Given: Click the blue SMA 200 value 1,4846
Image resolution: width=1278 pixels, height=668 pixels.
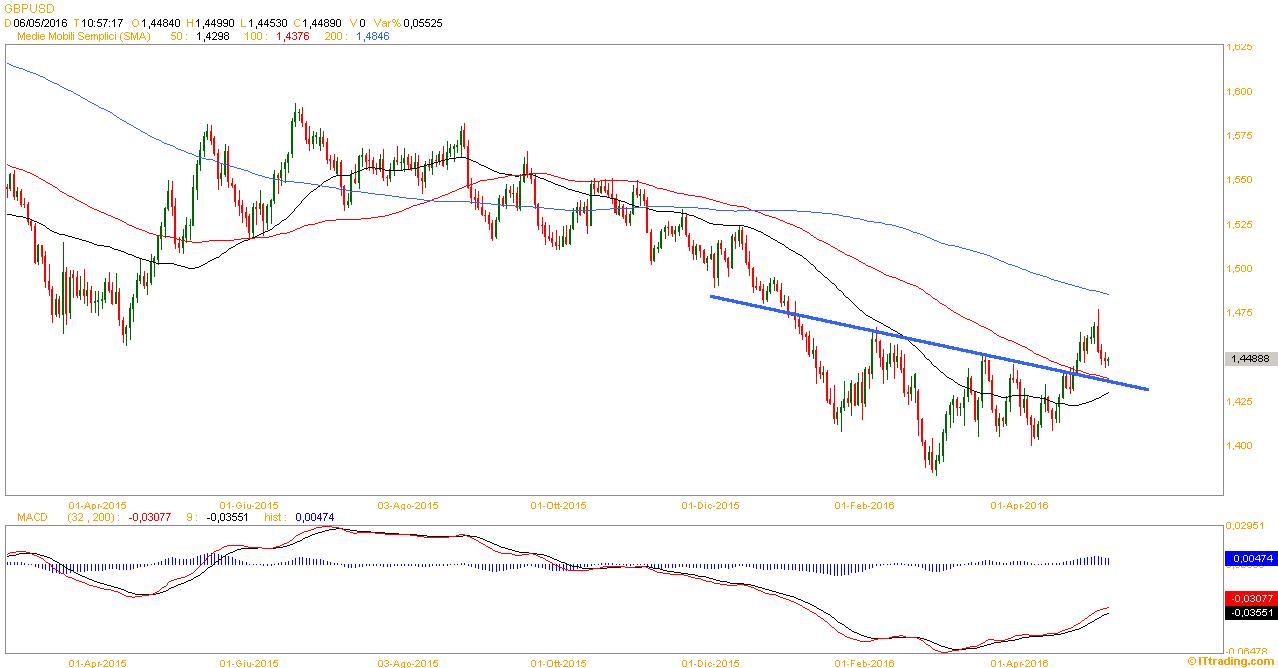Looking at the screenshot, I should pyautogui.click(x=372, y=36).
